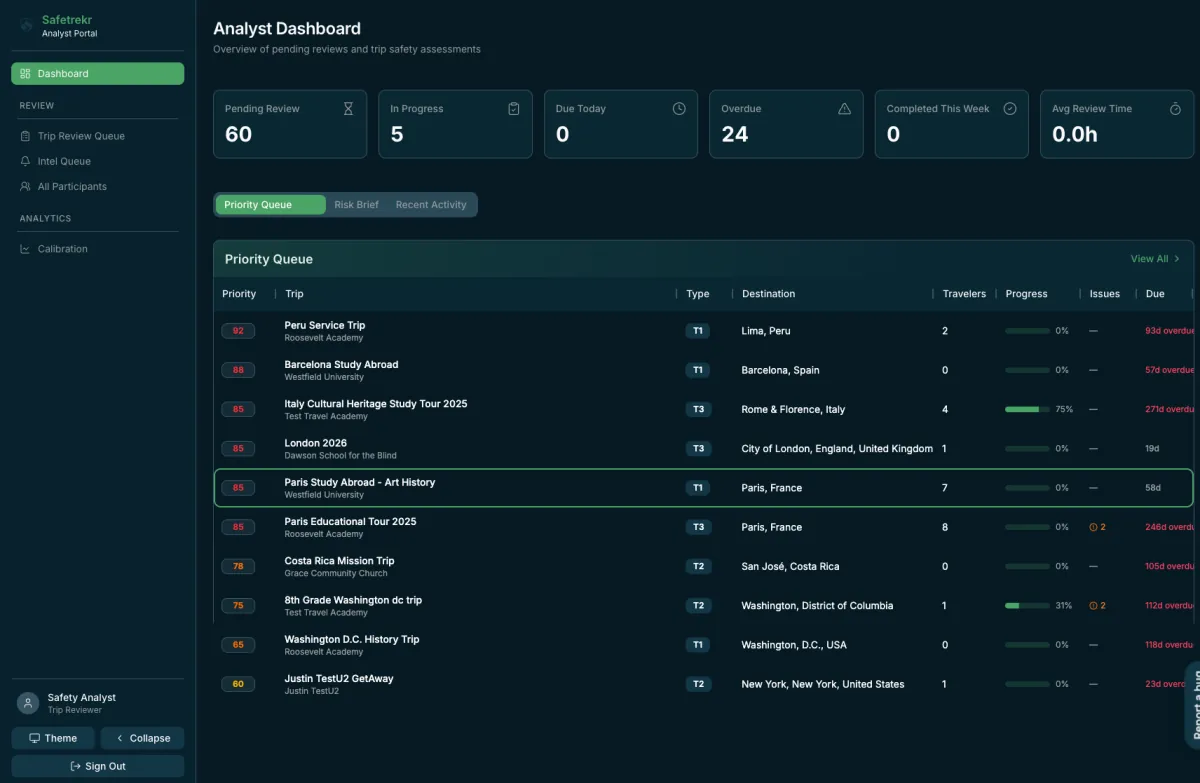Click the priority 60 badge for Justin TestU2 GetAway
Image resolution: width=1200 pixels, height=783 pixels.
(x=238, y=684)
